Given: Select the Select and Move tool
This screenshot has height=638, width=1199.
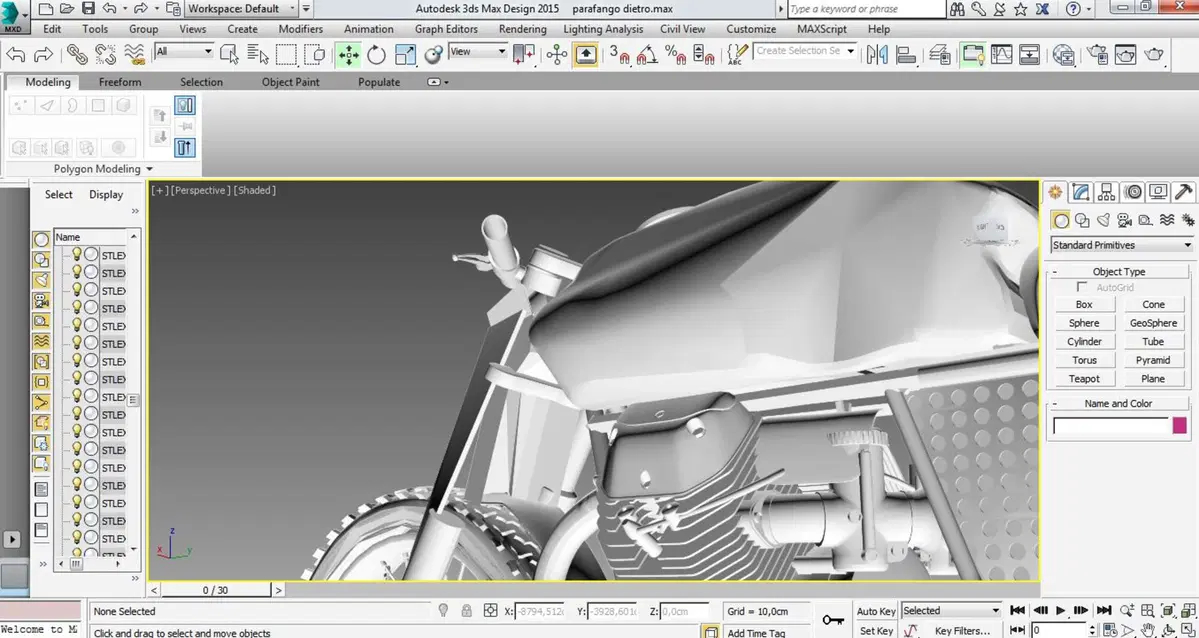Looking at the screenshot, I should (349, 54).
